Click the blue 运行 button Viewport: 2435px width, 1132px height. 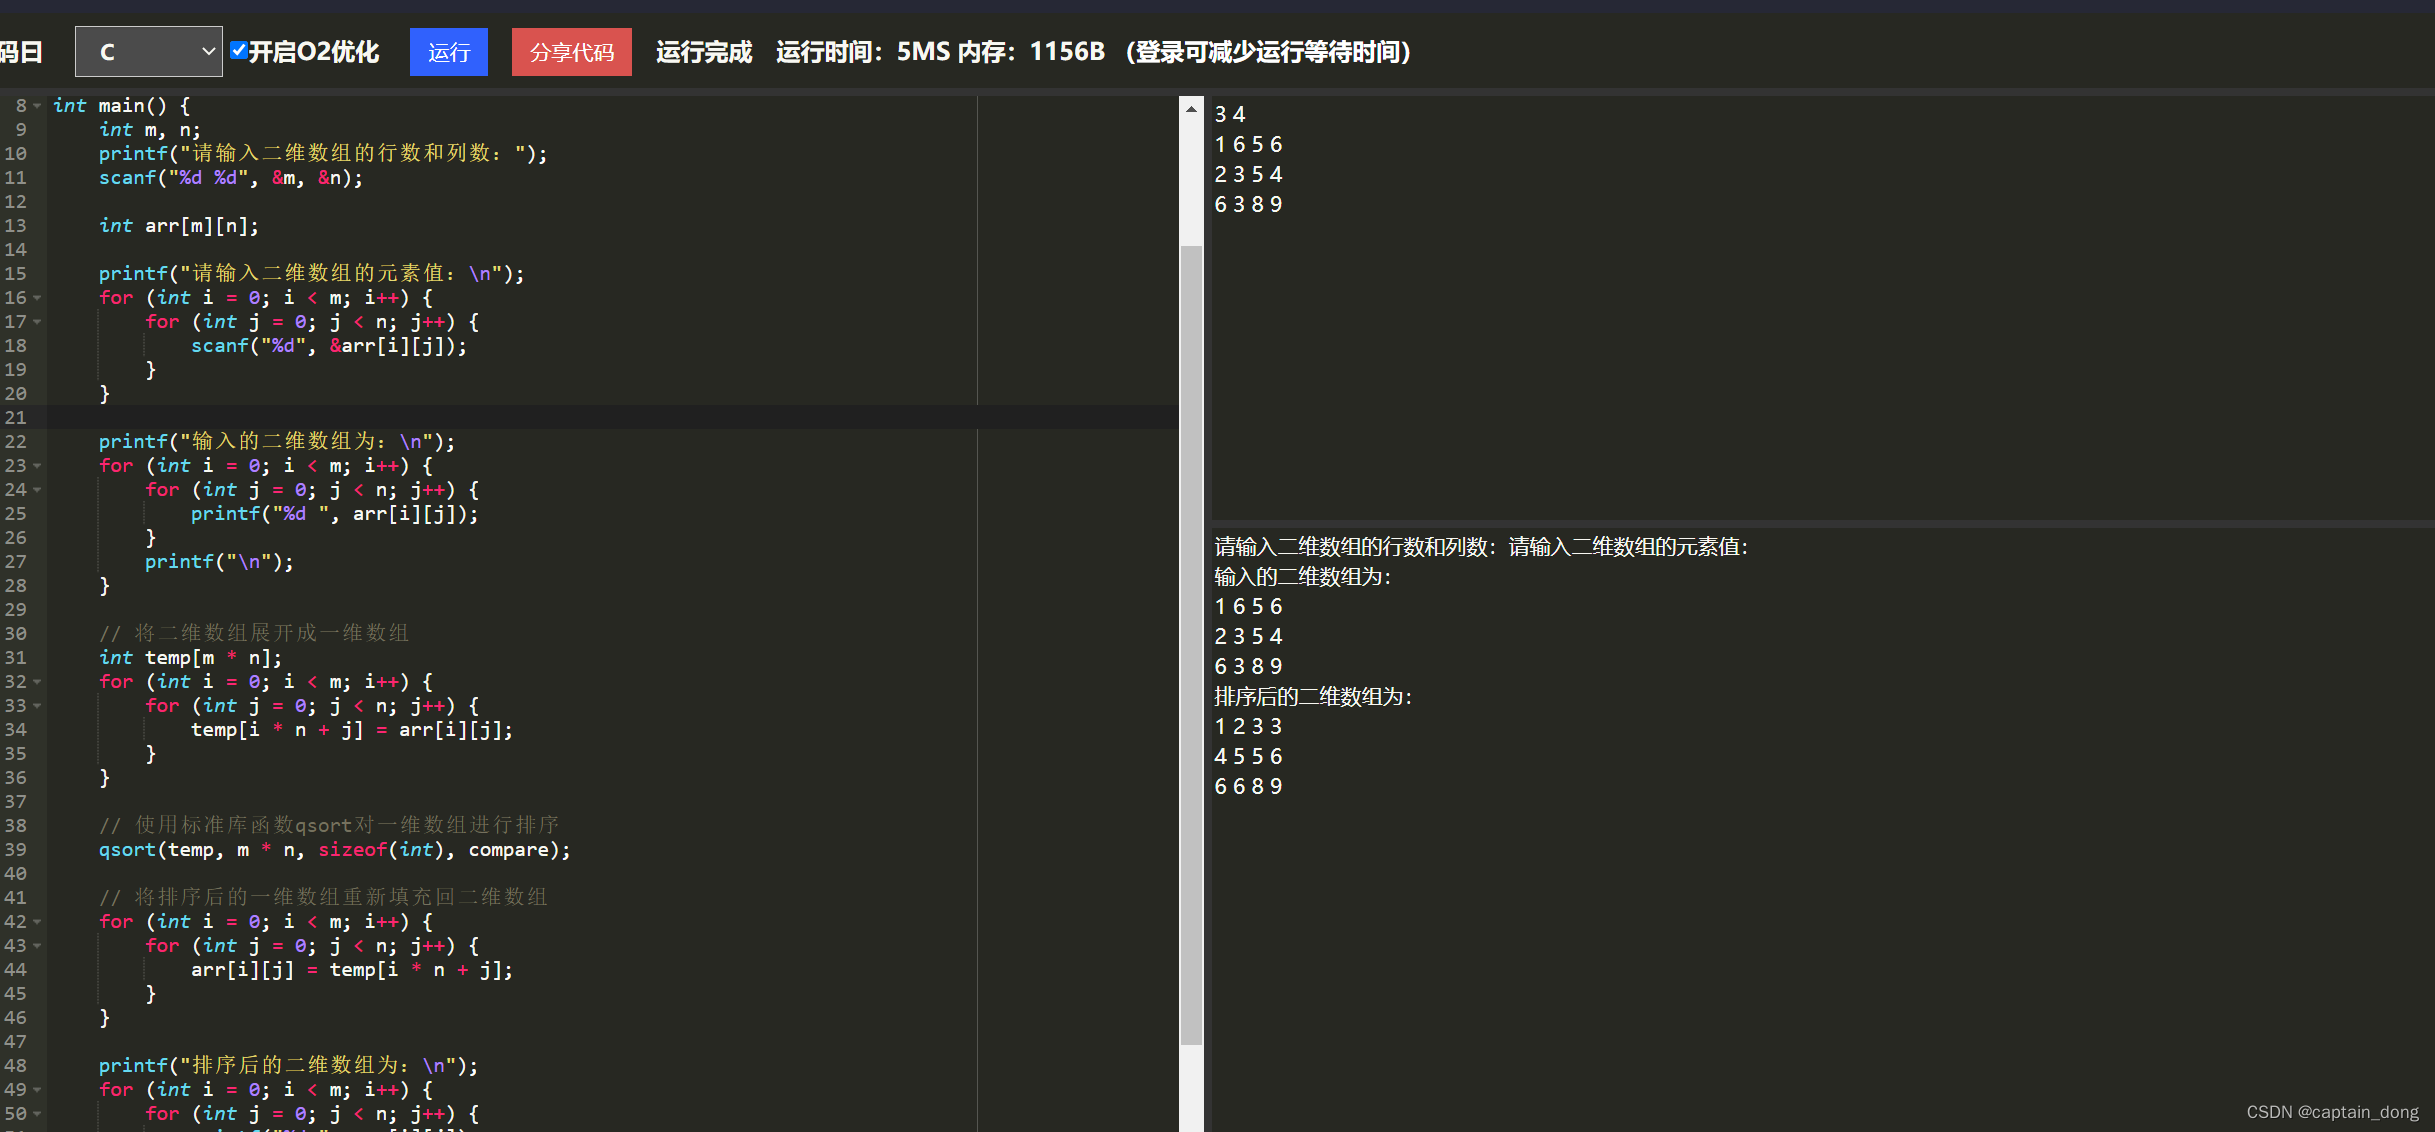[448, 52]
